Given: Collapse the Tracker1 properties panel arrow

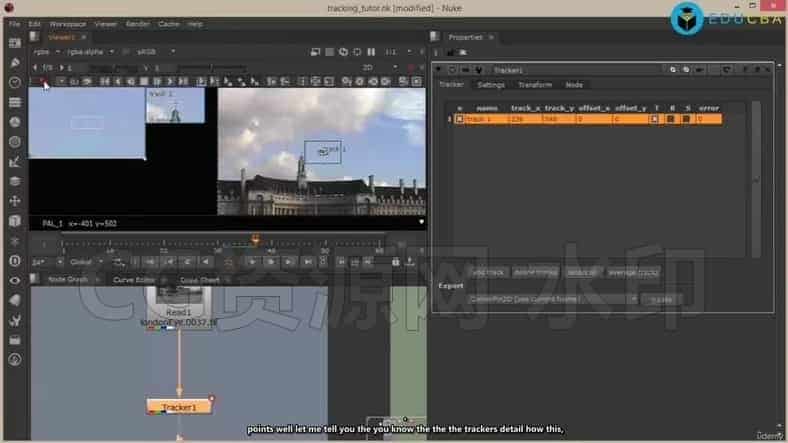Looking at the screenshot, I should point(439,70).
